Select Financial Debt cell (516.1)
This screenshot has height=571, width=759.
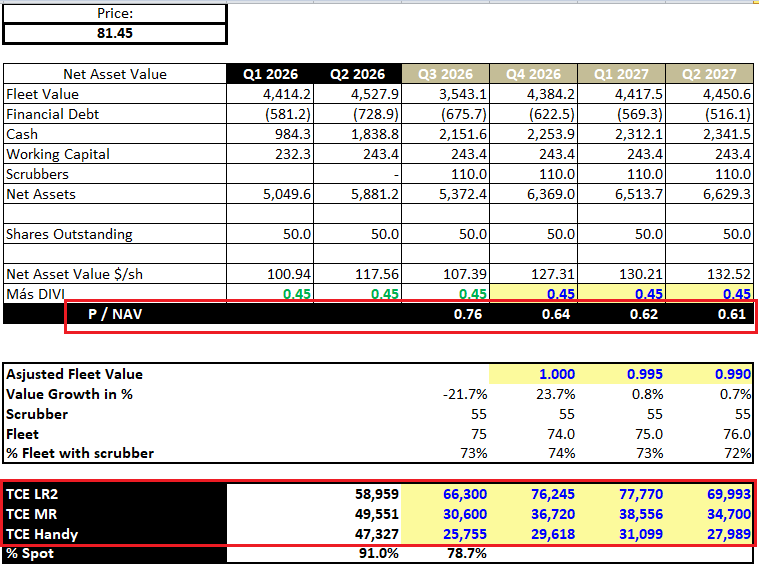tap(710, 114)
